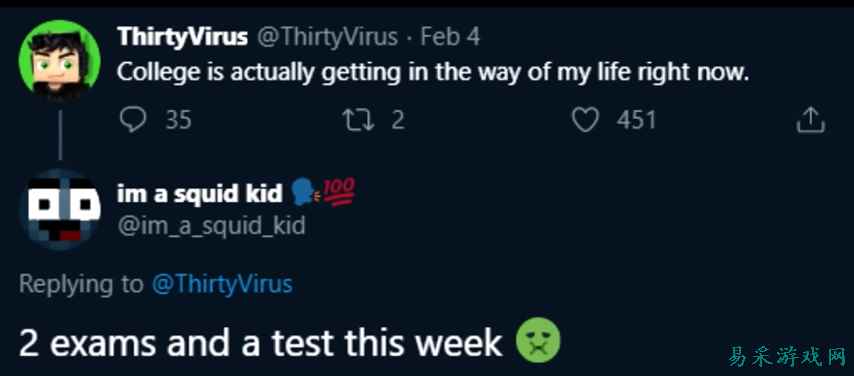Open the im a squid kid display name
Viewport: 854px width, 376px height.
pyautogui.click(x=200, y=193)
